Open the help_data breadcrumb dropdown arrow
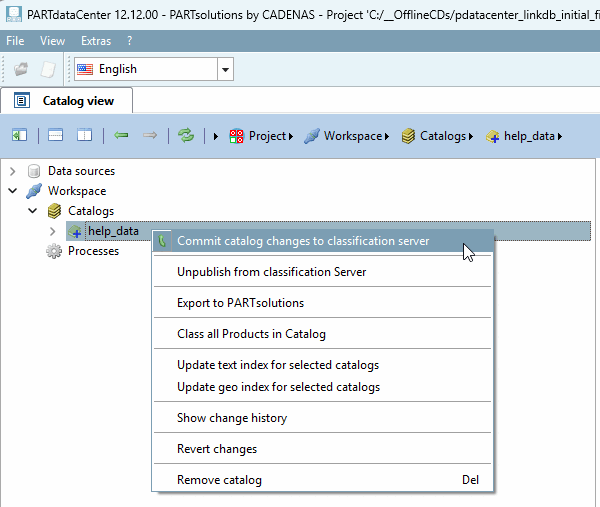Viewport: 600px width, 507px height. [x=560, y=136]
